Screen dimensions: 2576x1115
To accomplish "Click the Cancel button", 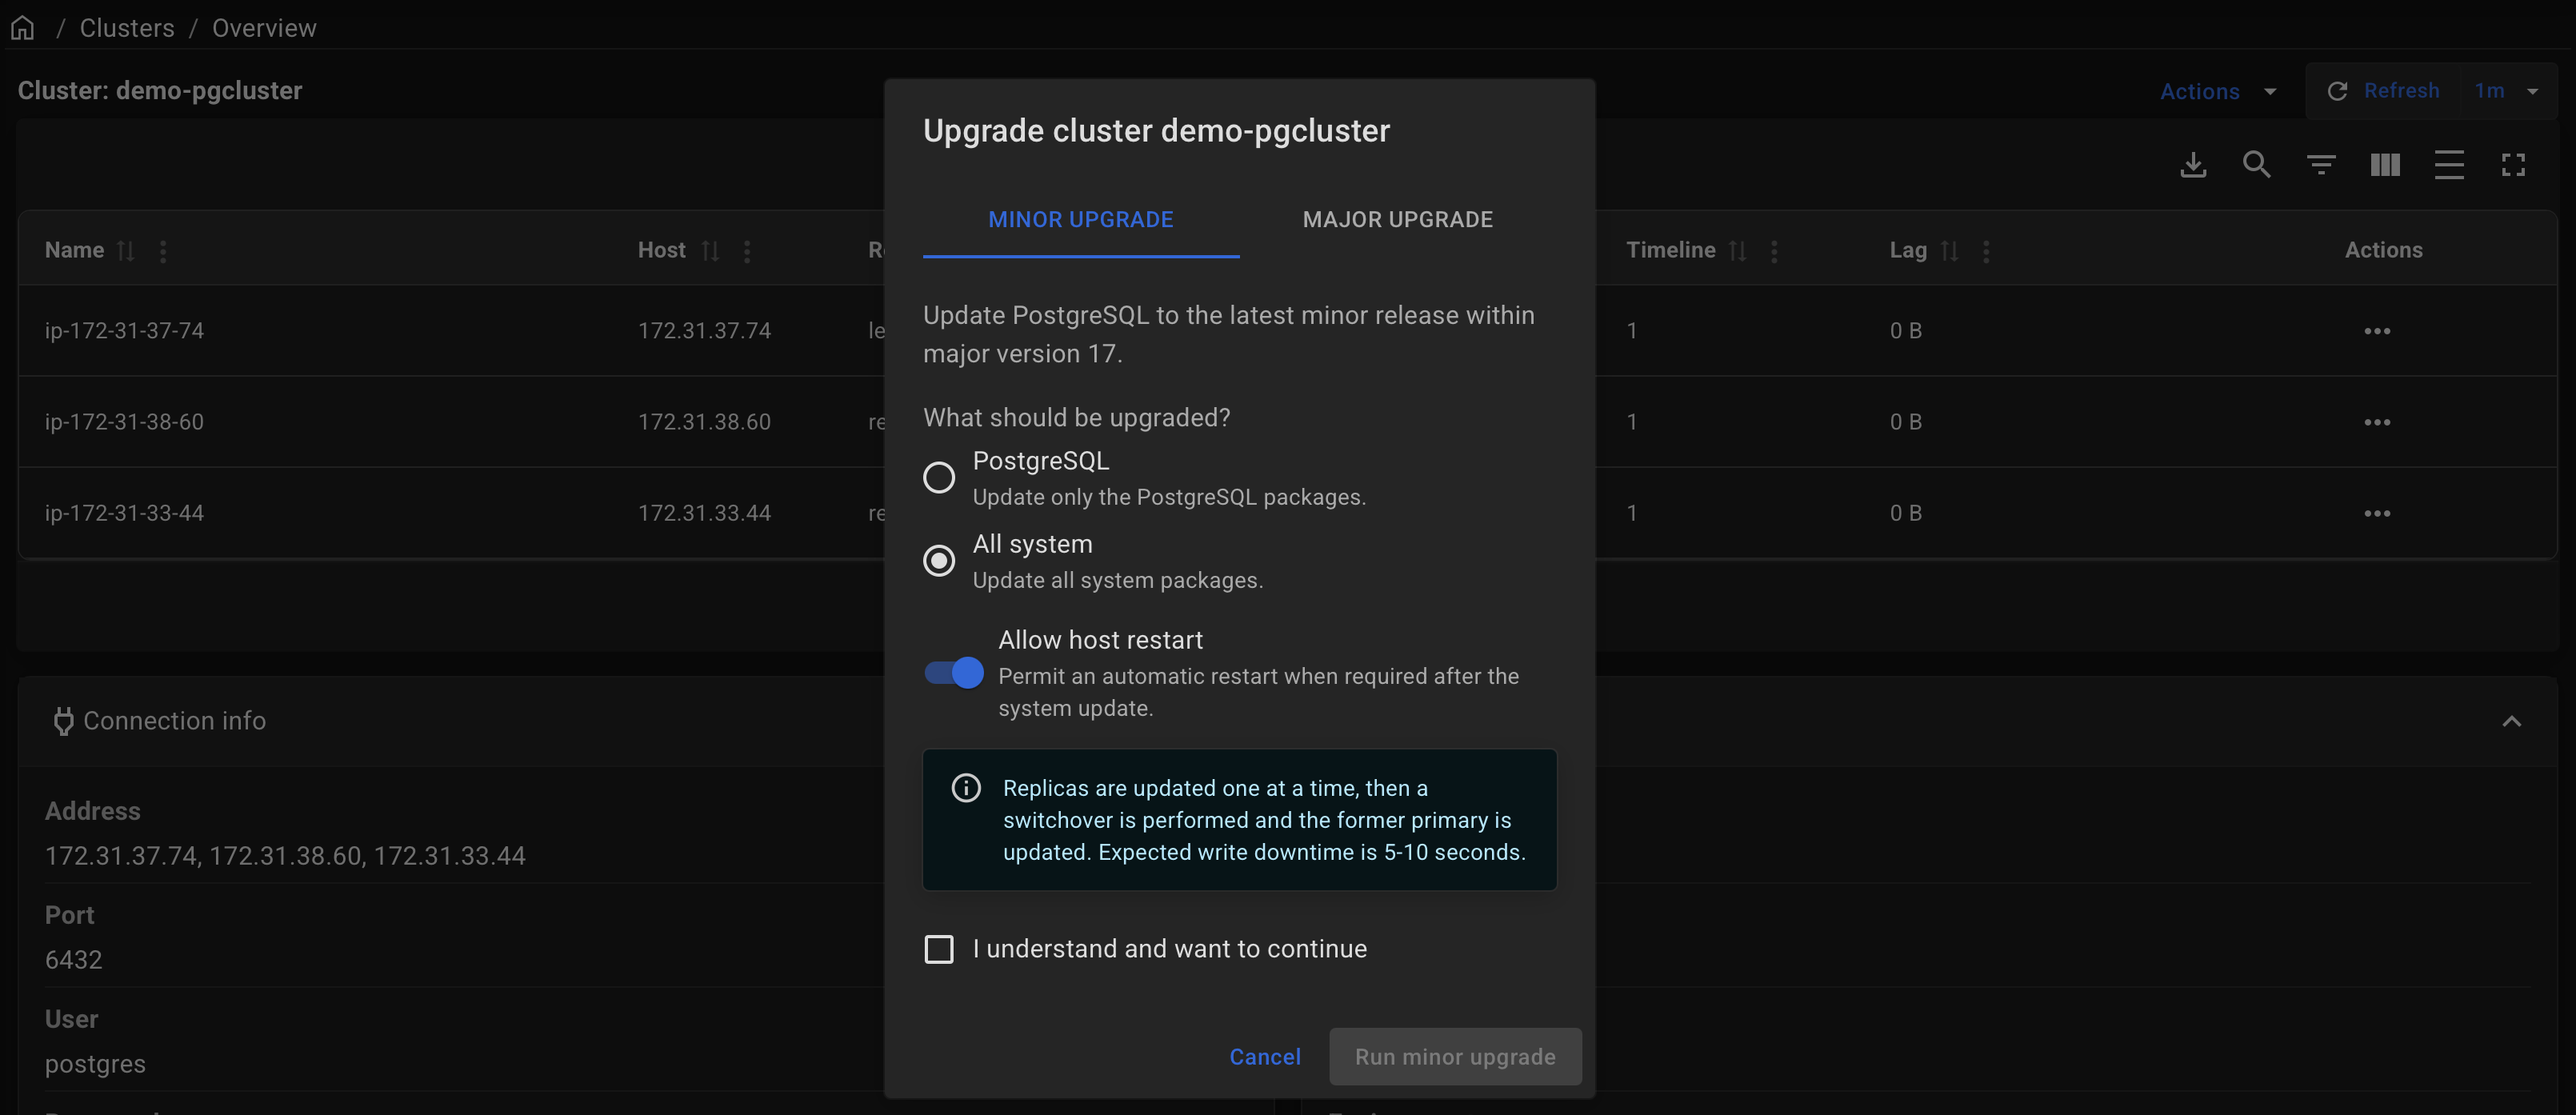I will 1265,1056.
